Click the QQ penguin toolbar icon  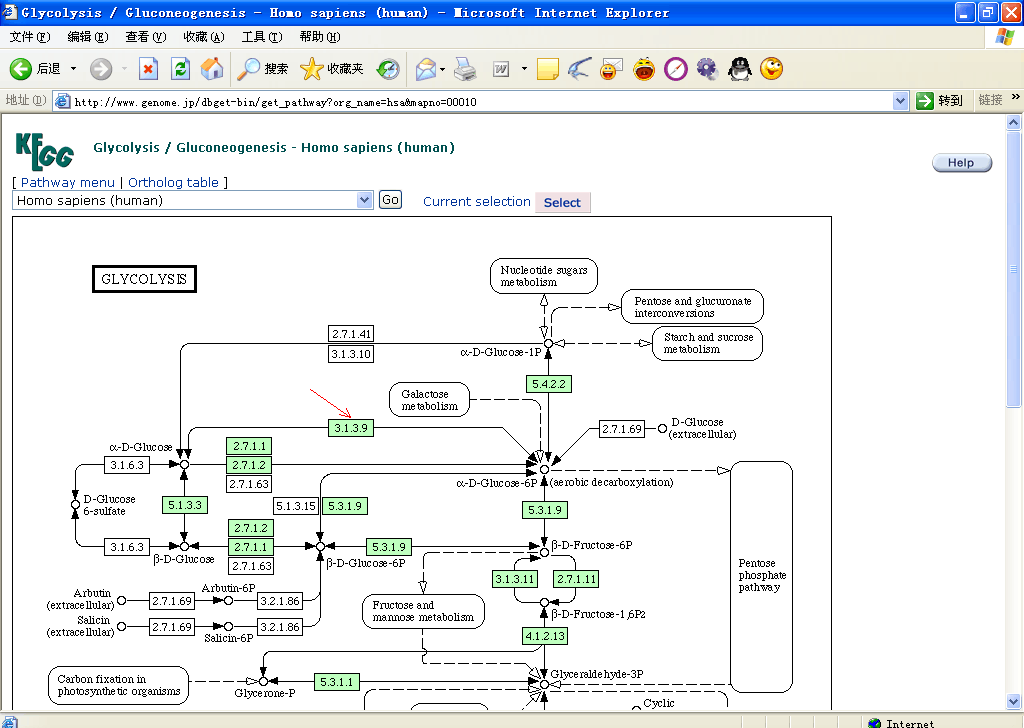(739, 69)
